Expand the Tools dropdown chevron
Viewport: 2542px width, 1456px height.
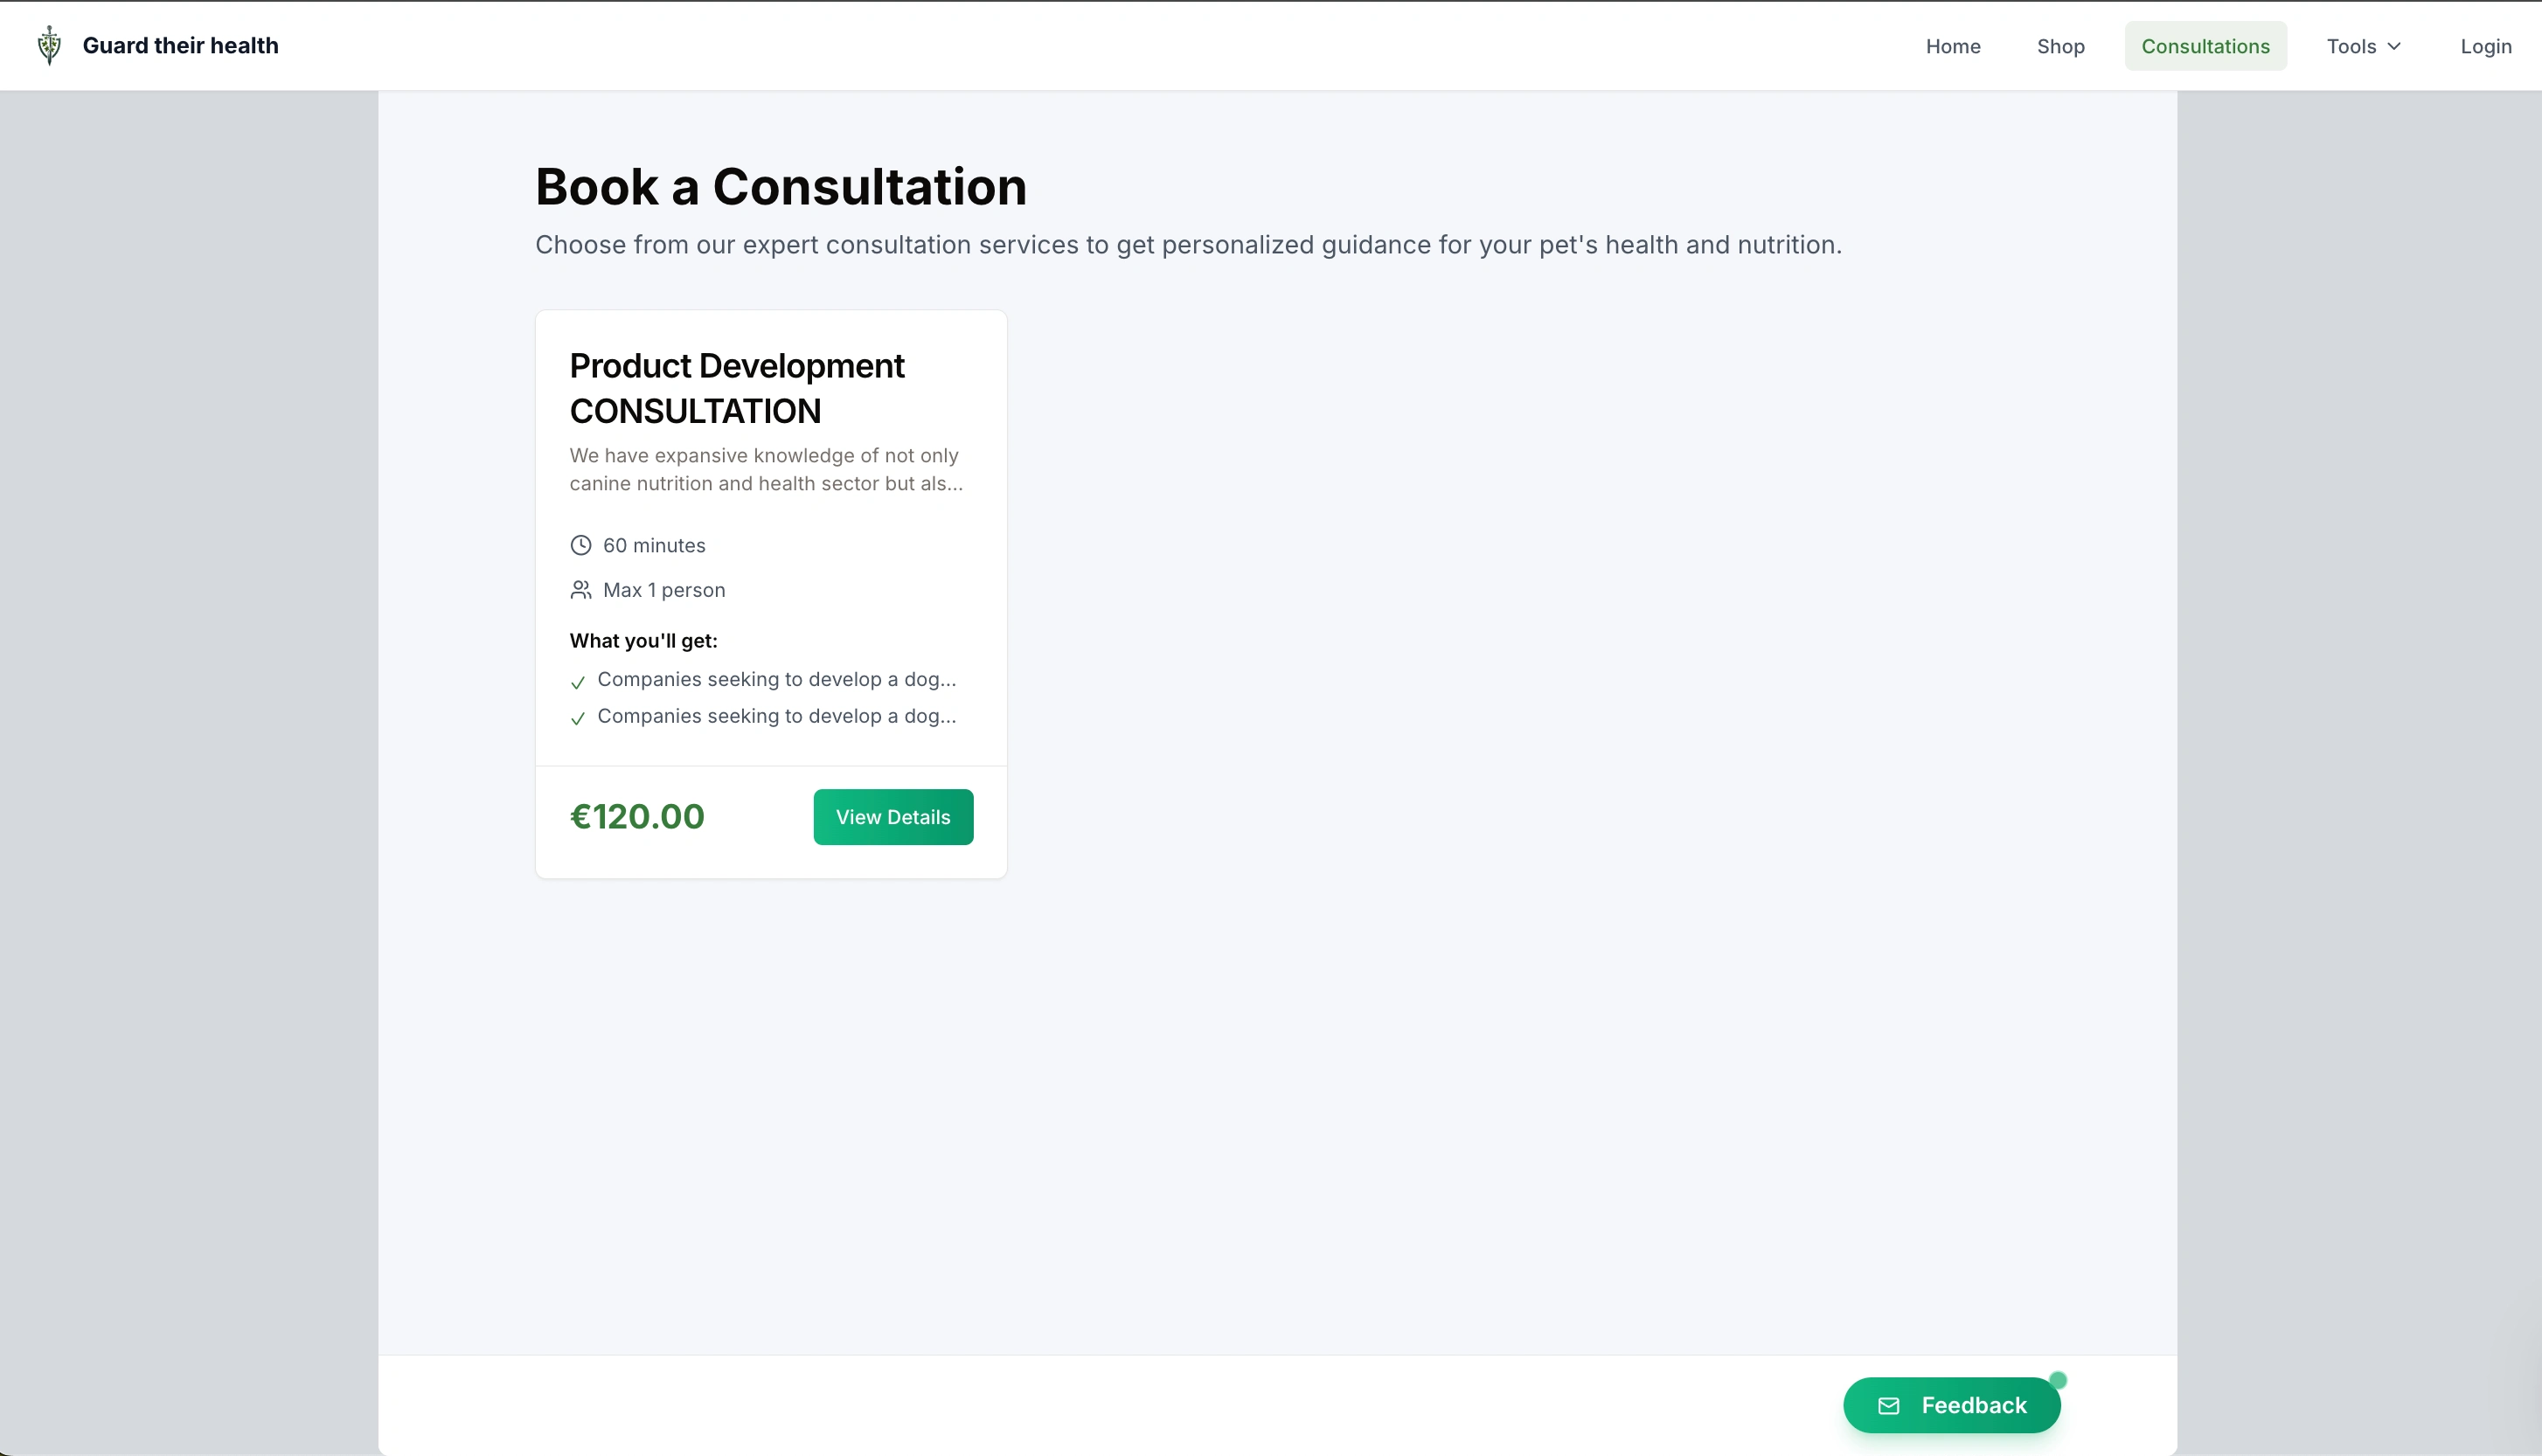pos(2394,46)
